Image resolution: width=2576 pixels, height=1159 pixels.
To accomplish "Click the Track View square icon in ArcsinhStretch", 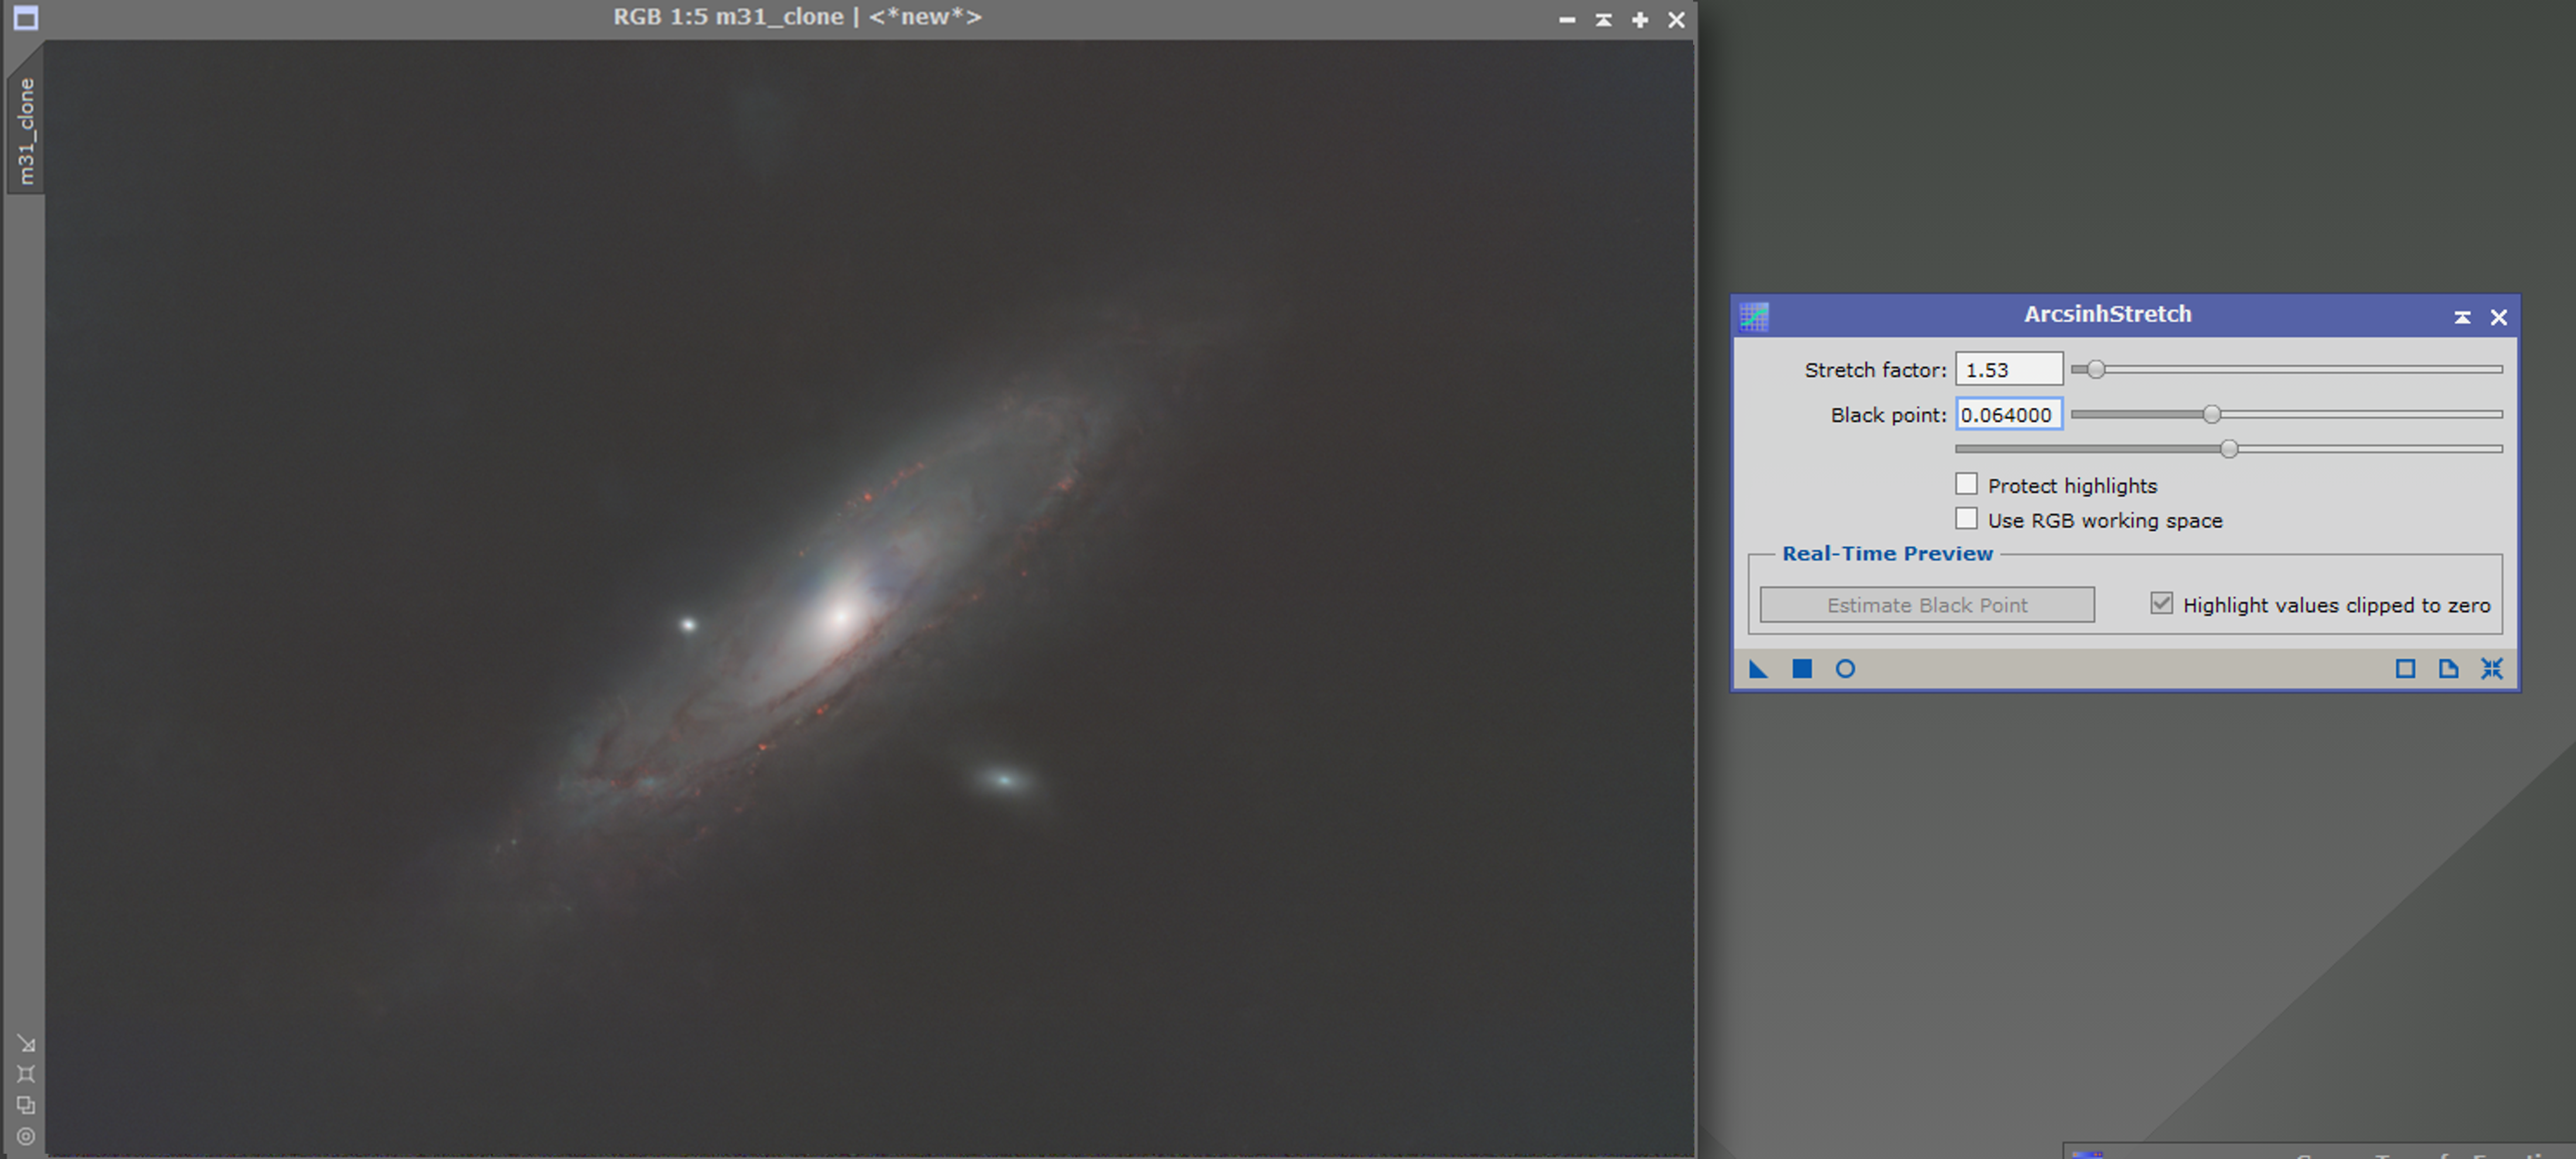I will tap(2405, 669).
